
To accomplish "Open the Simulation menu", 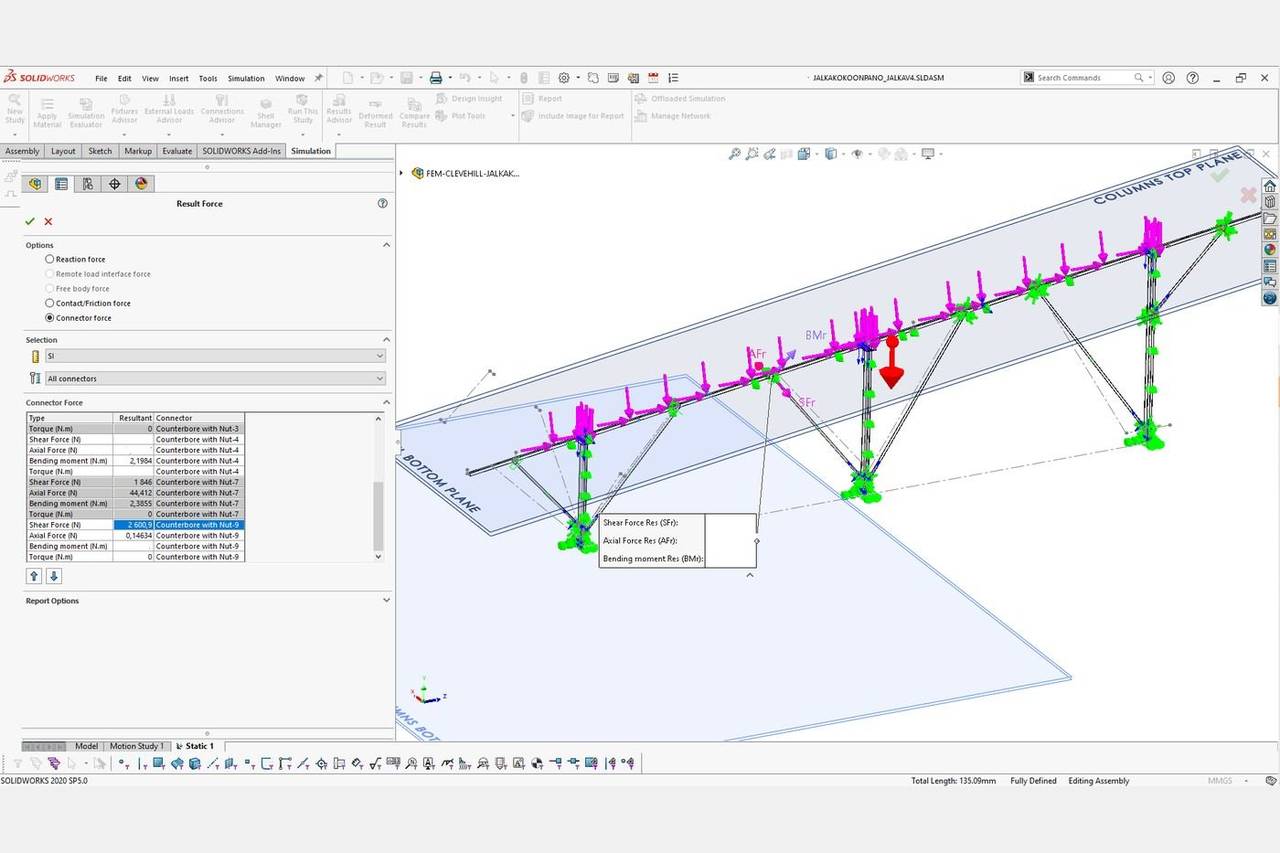I will (246, 78).
